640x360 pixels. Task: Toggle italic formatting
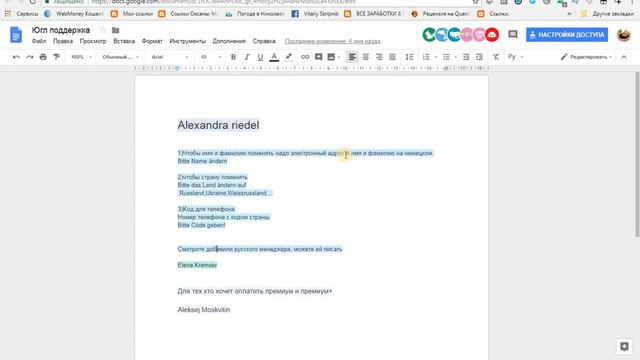pos(247,57)
